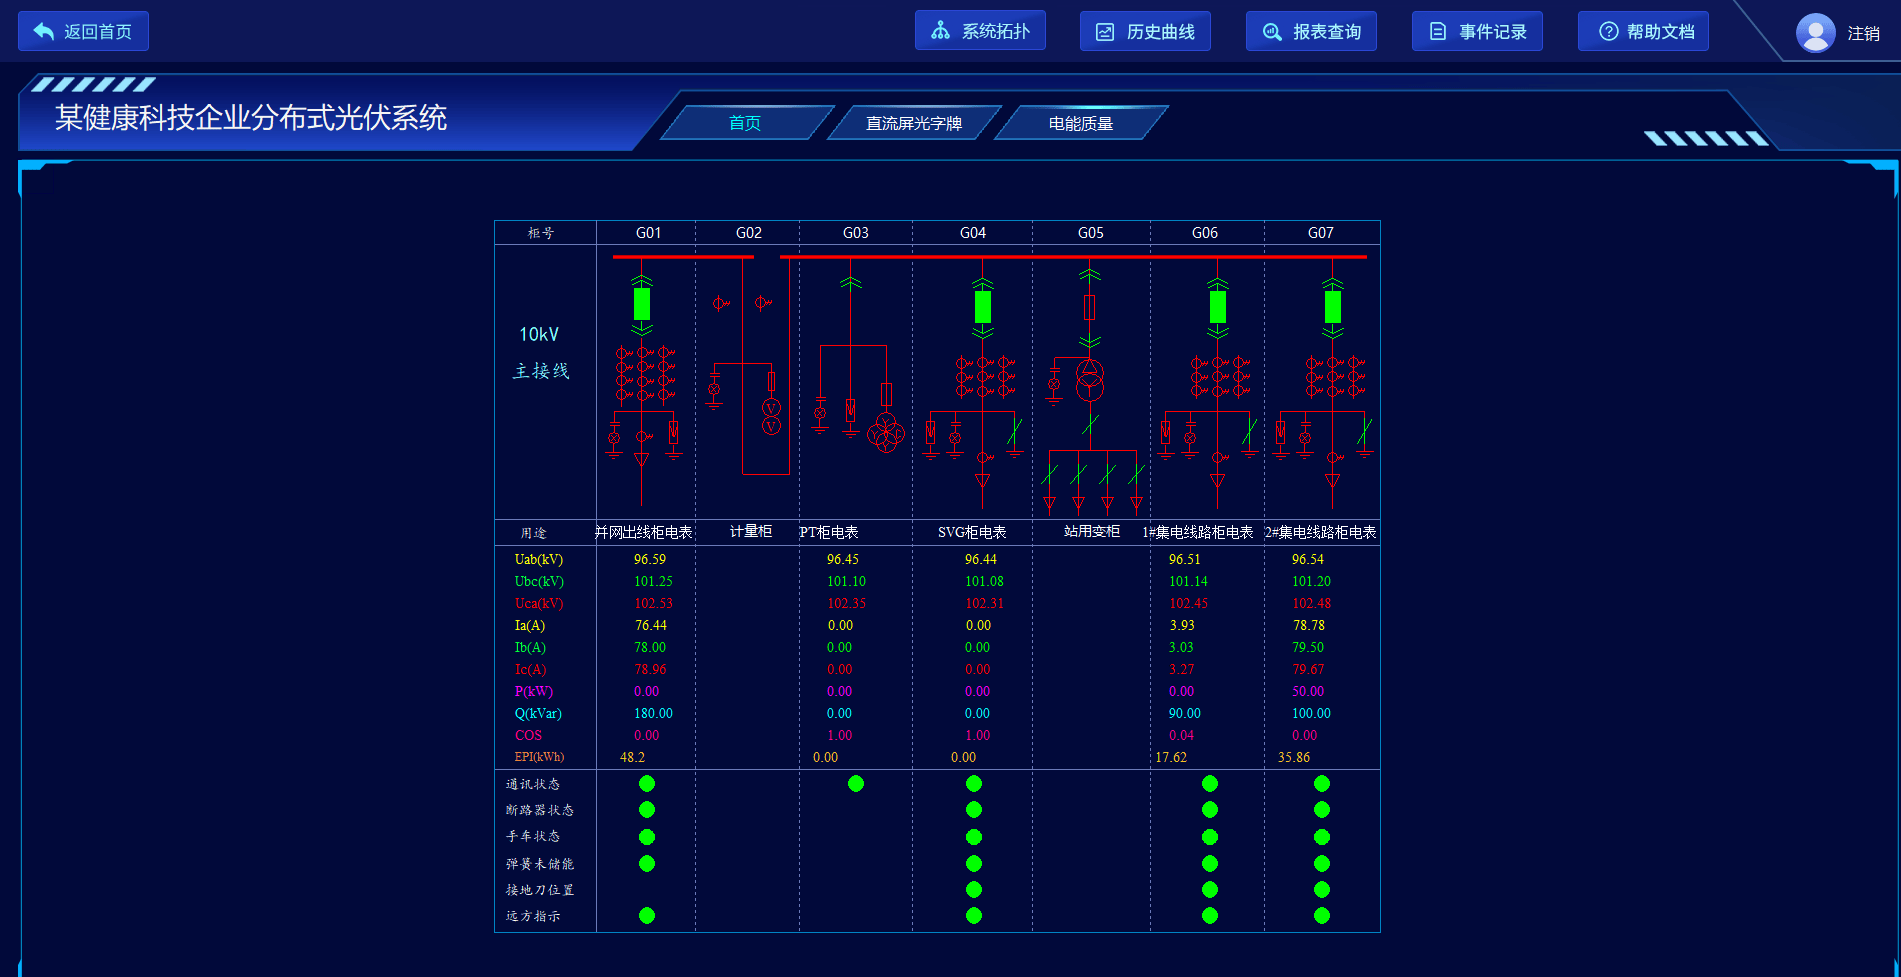Click the G03 PT transformer symbol

click(x=885, y=434)
